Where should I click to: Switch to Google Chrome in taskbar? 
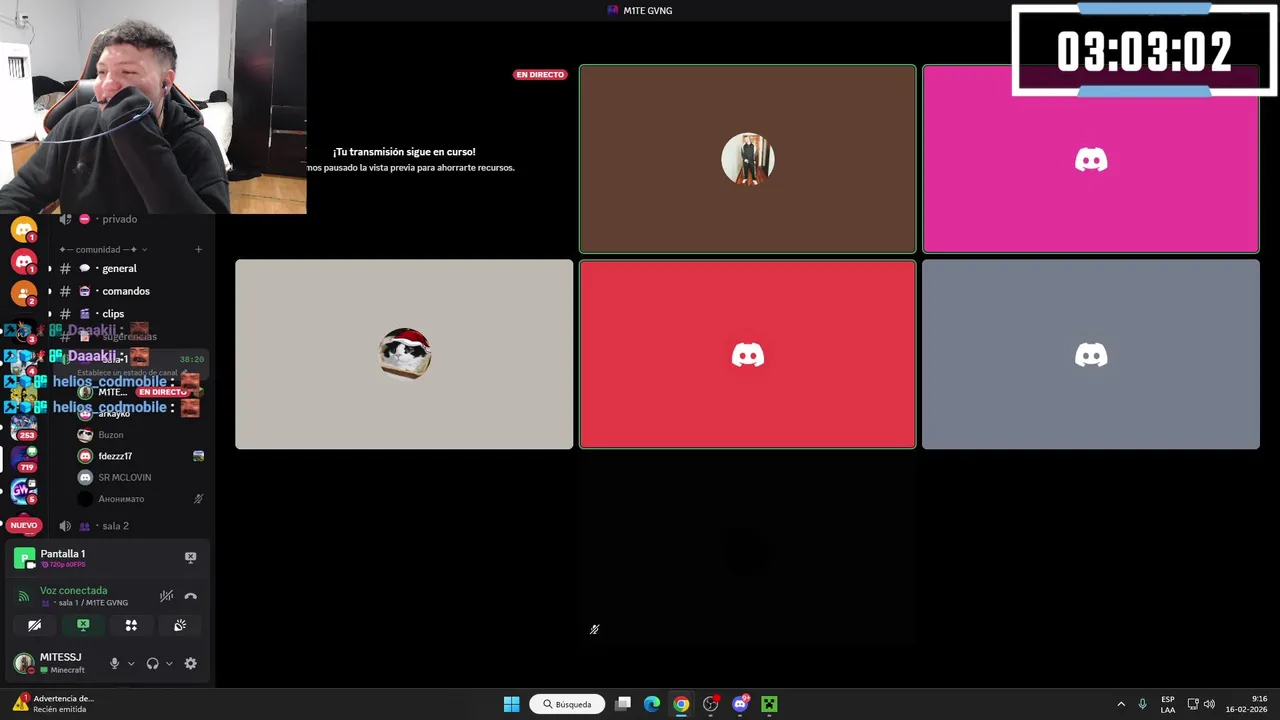[x=681, y=704]
